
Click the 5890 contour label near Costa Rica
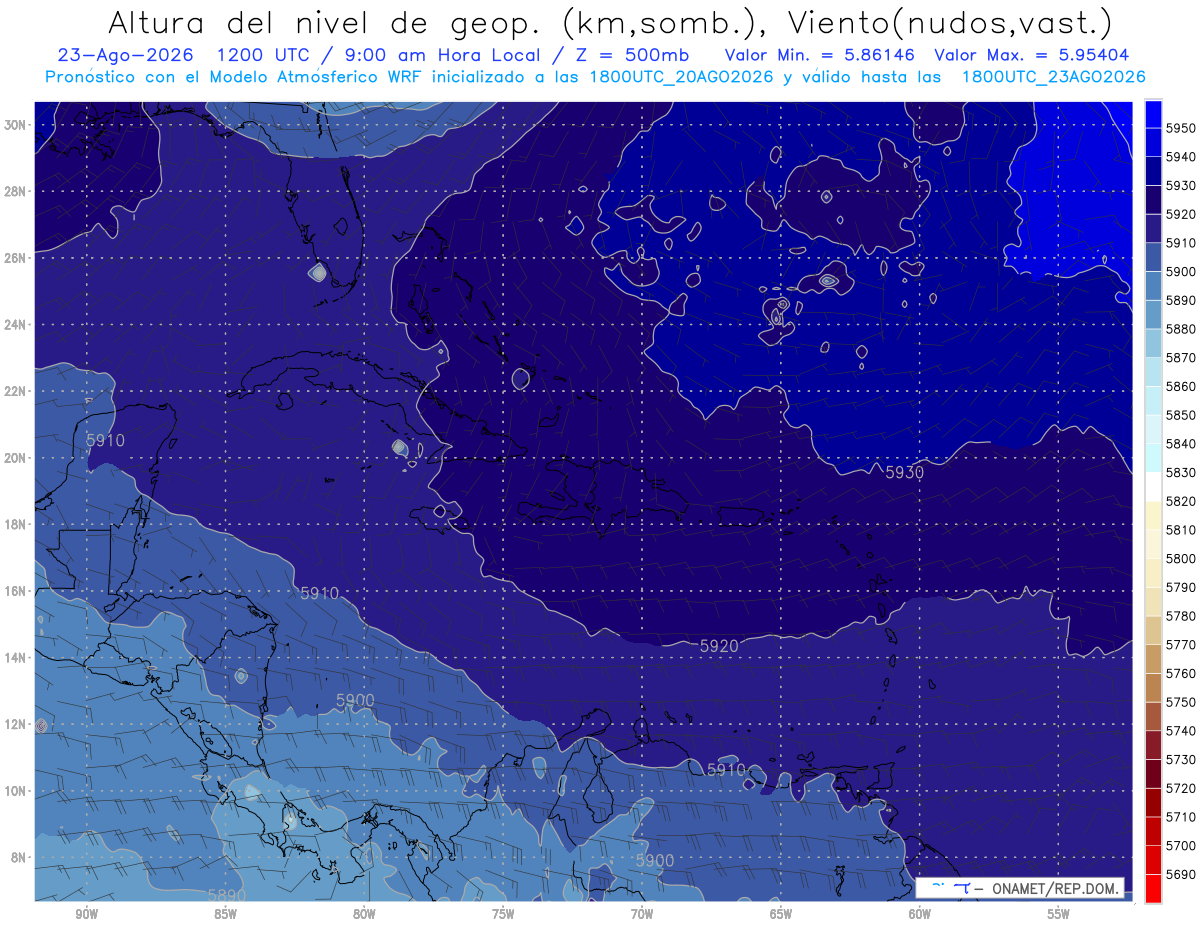pos(226,895)
